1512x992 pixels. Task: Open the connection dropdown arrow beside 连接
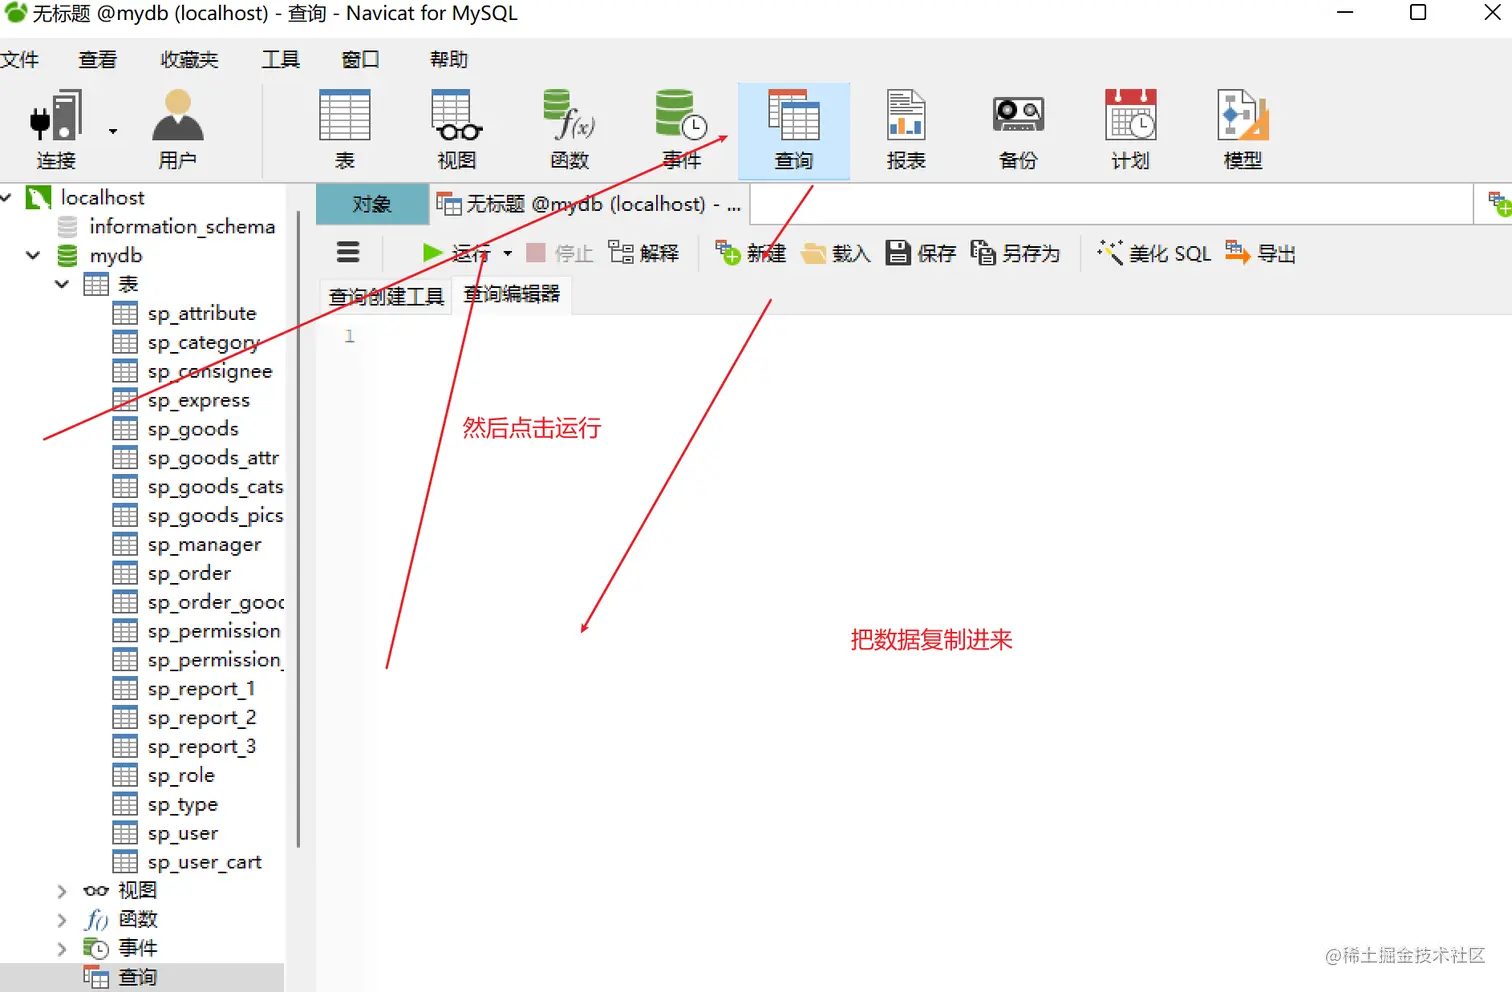(x=113, y=131)
